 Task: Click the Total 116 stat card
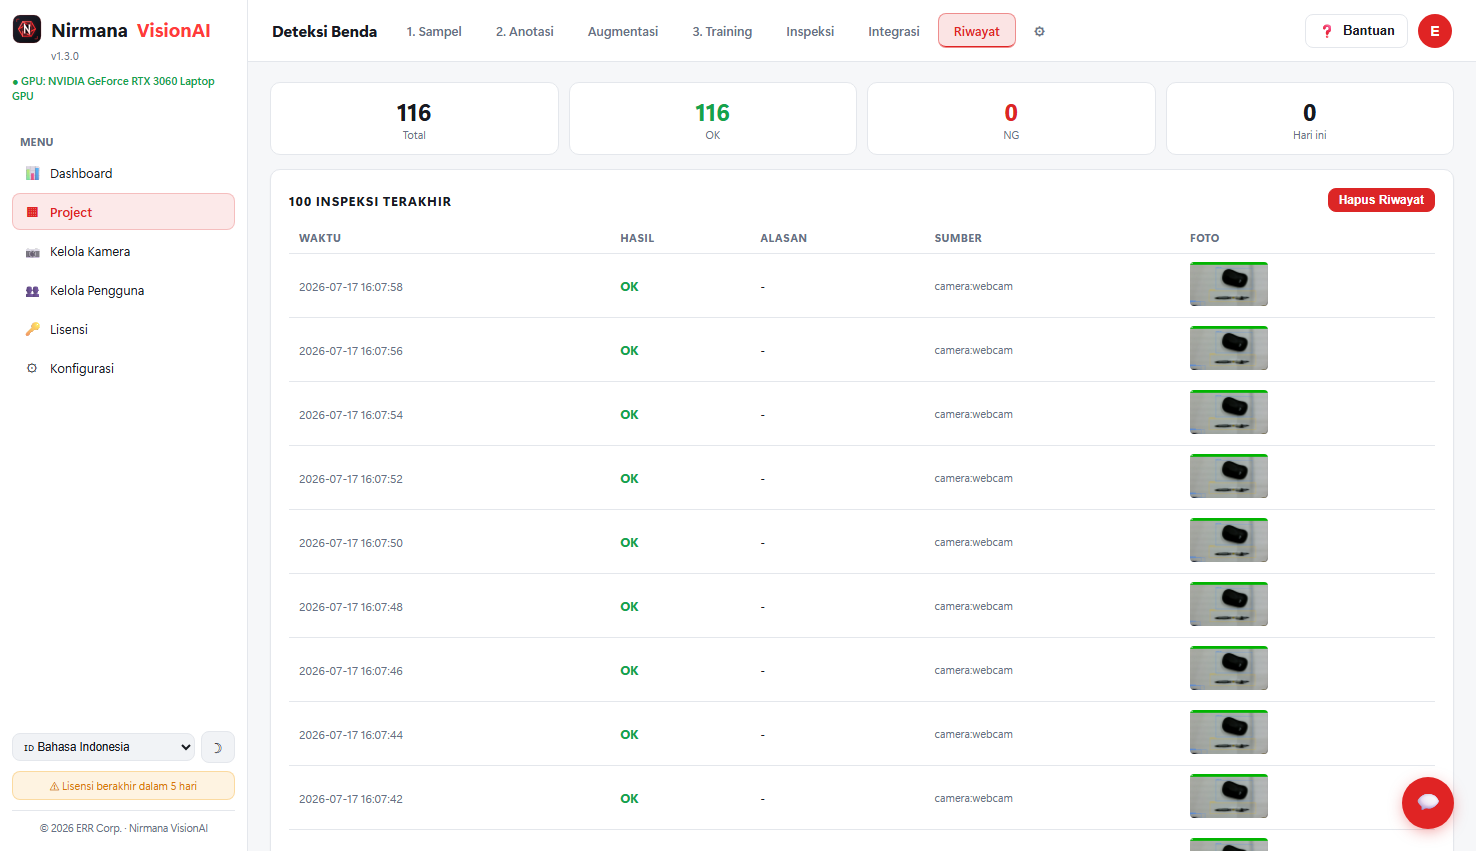pyautogui.click(x=414, y=119)
